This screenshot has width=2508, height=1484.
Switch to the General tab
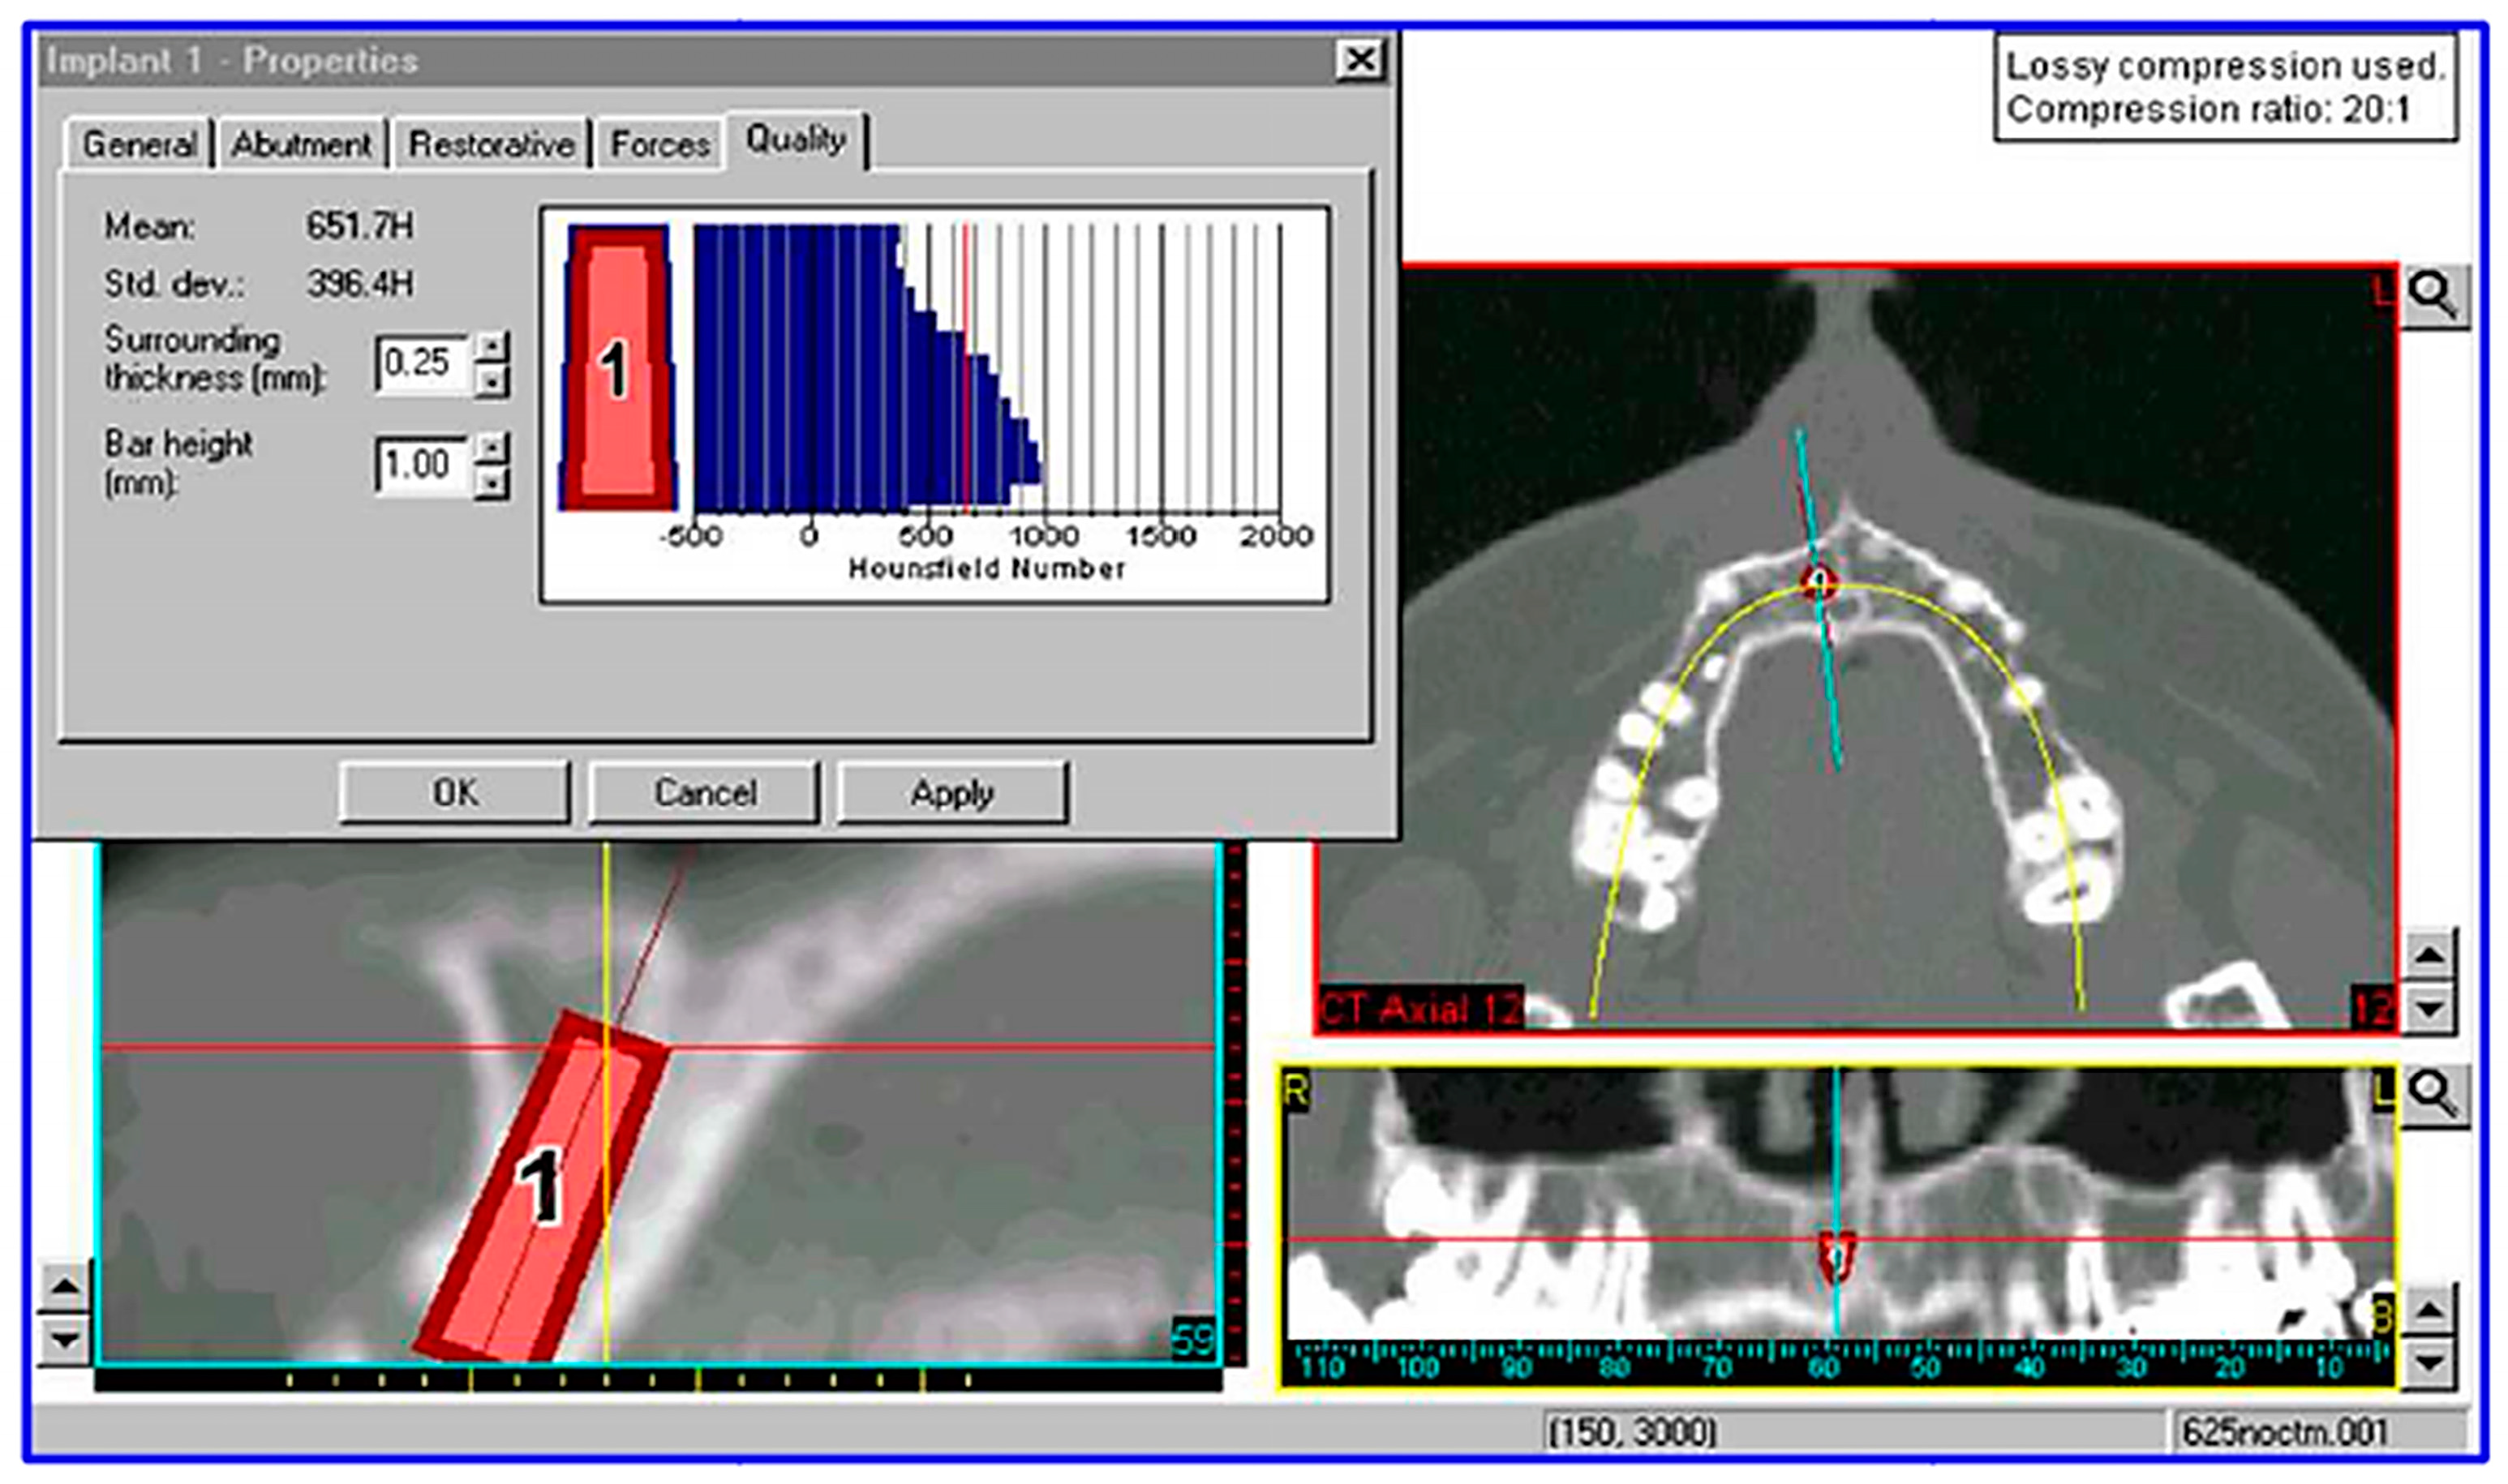[139, 145]
